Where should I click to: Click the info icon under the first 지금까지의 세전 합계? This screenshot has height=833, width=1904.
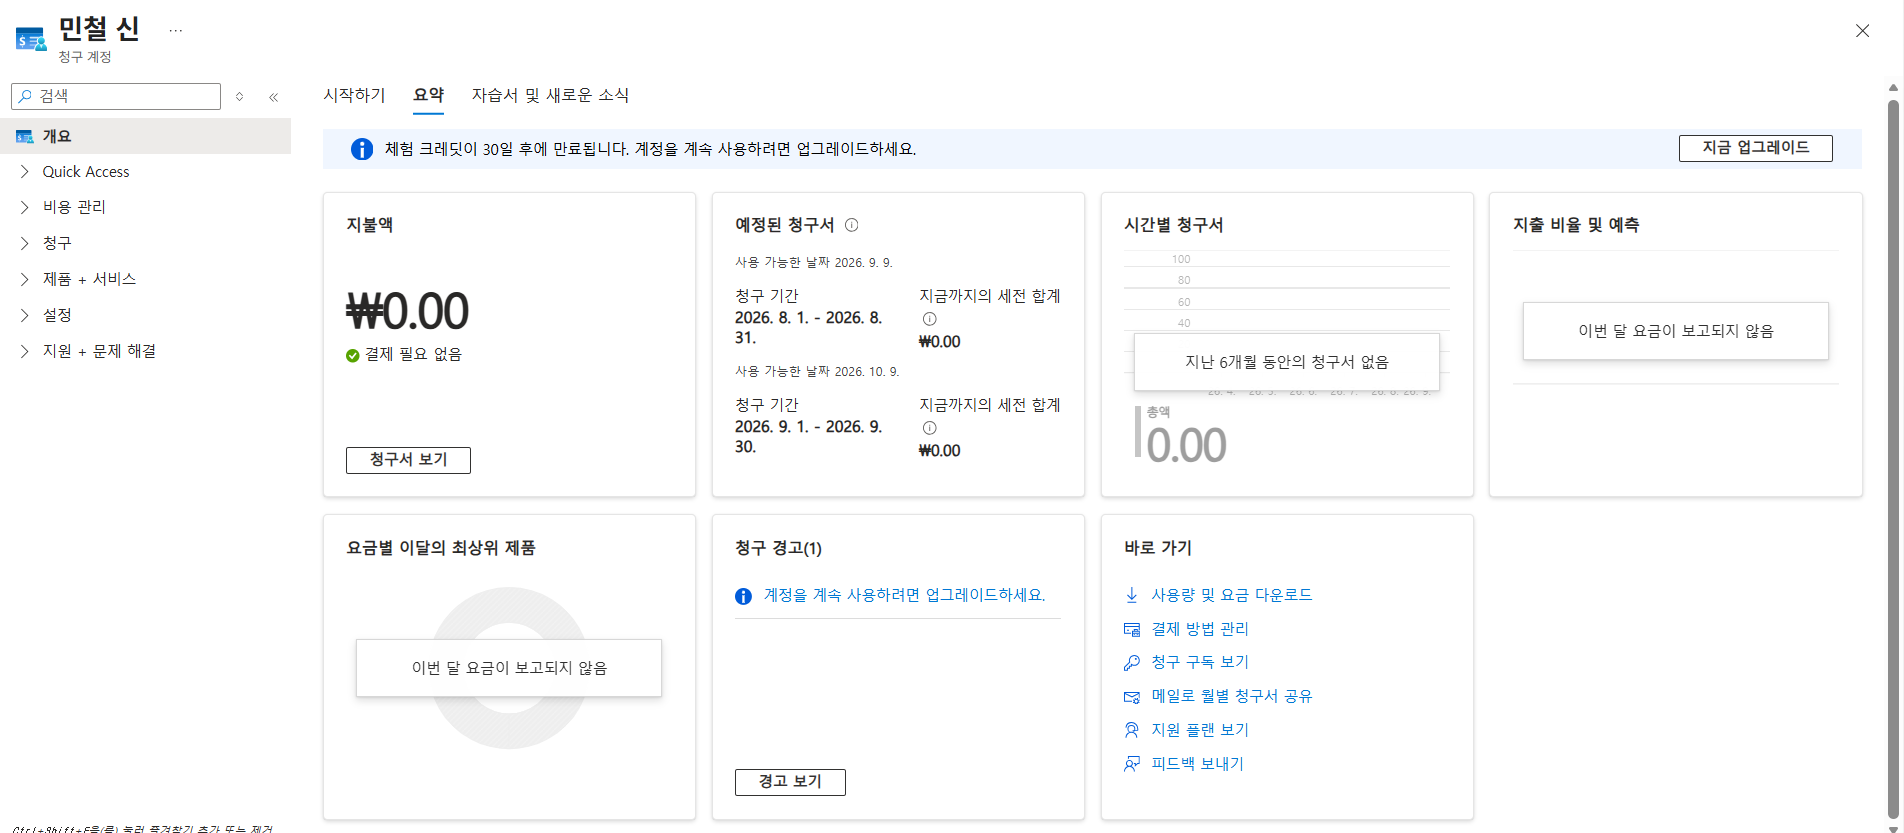pyautogui.click(x=929, y=319)
